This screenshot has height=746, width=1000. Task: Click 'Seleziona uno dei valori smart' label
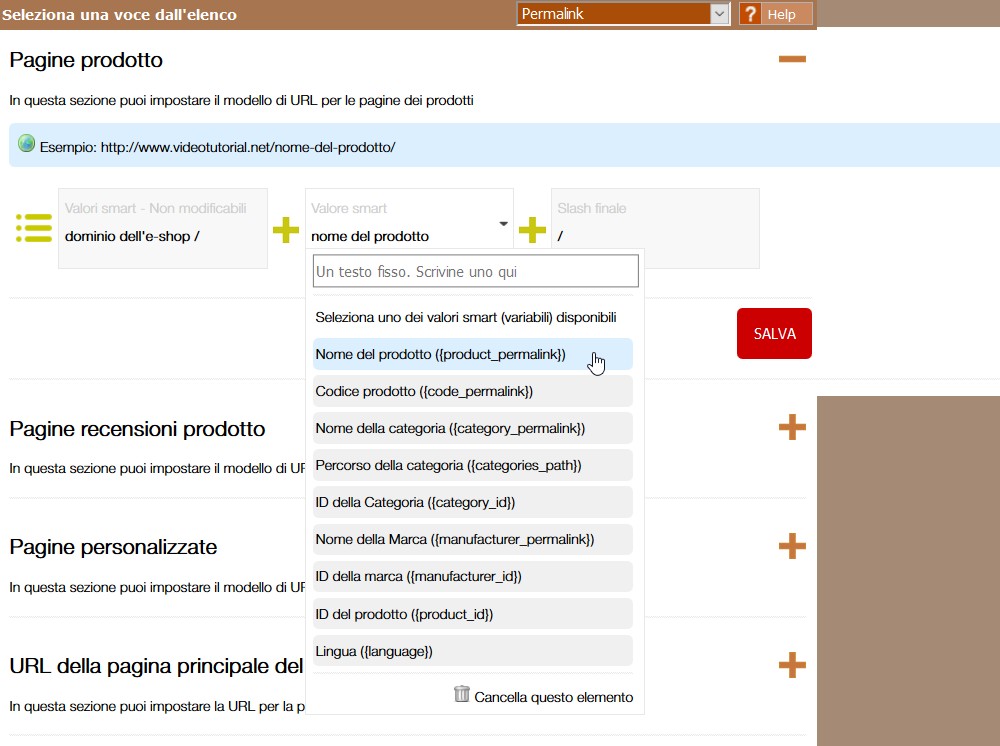click(x=466, y=318)
